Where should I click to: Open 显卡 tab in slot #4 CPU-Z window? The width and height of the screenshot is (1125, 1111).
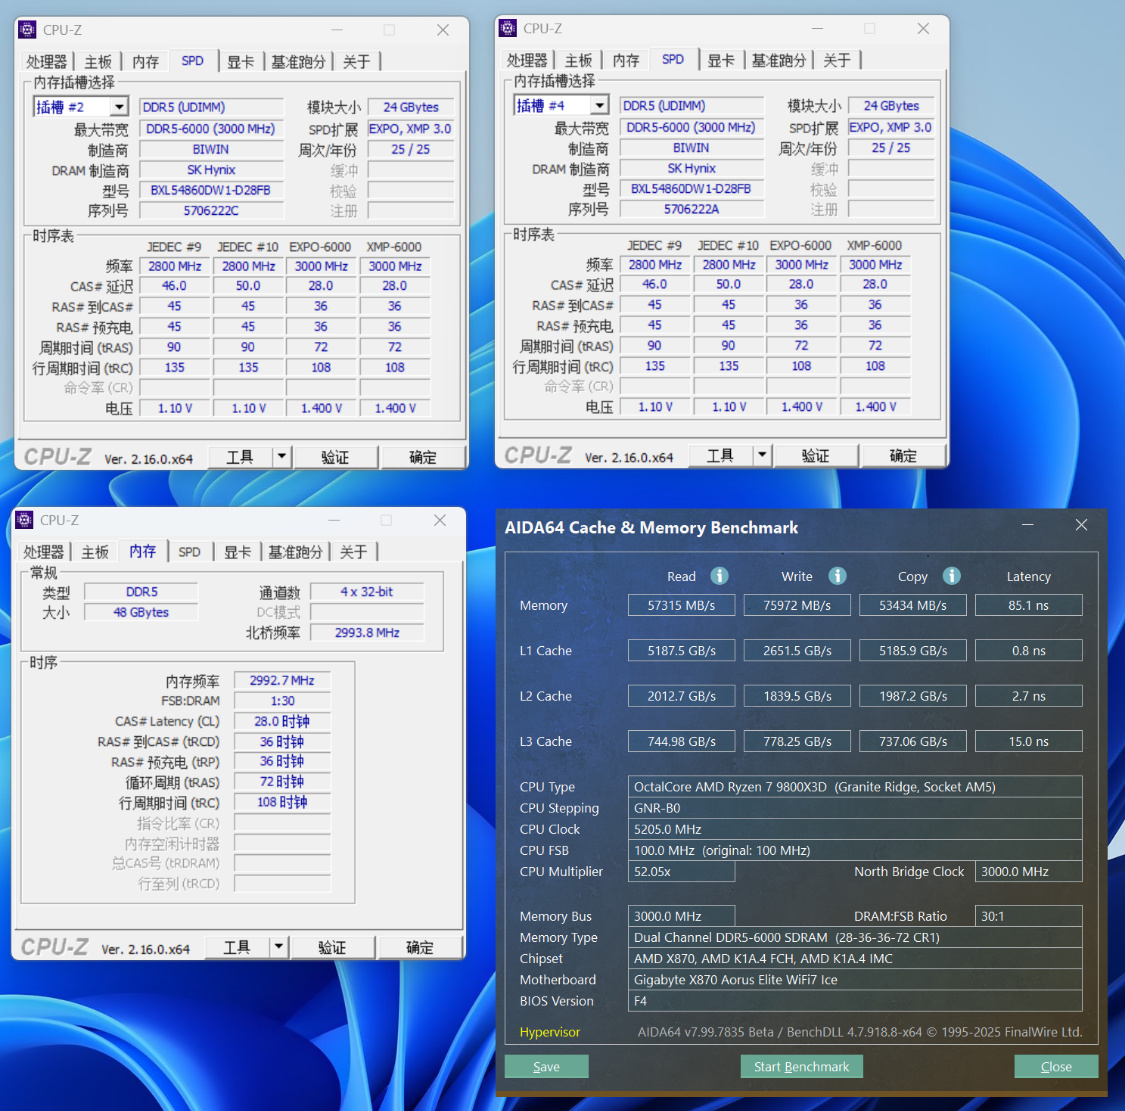click(721, 60)
